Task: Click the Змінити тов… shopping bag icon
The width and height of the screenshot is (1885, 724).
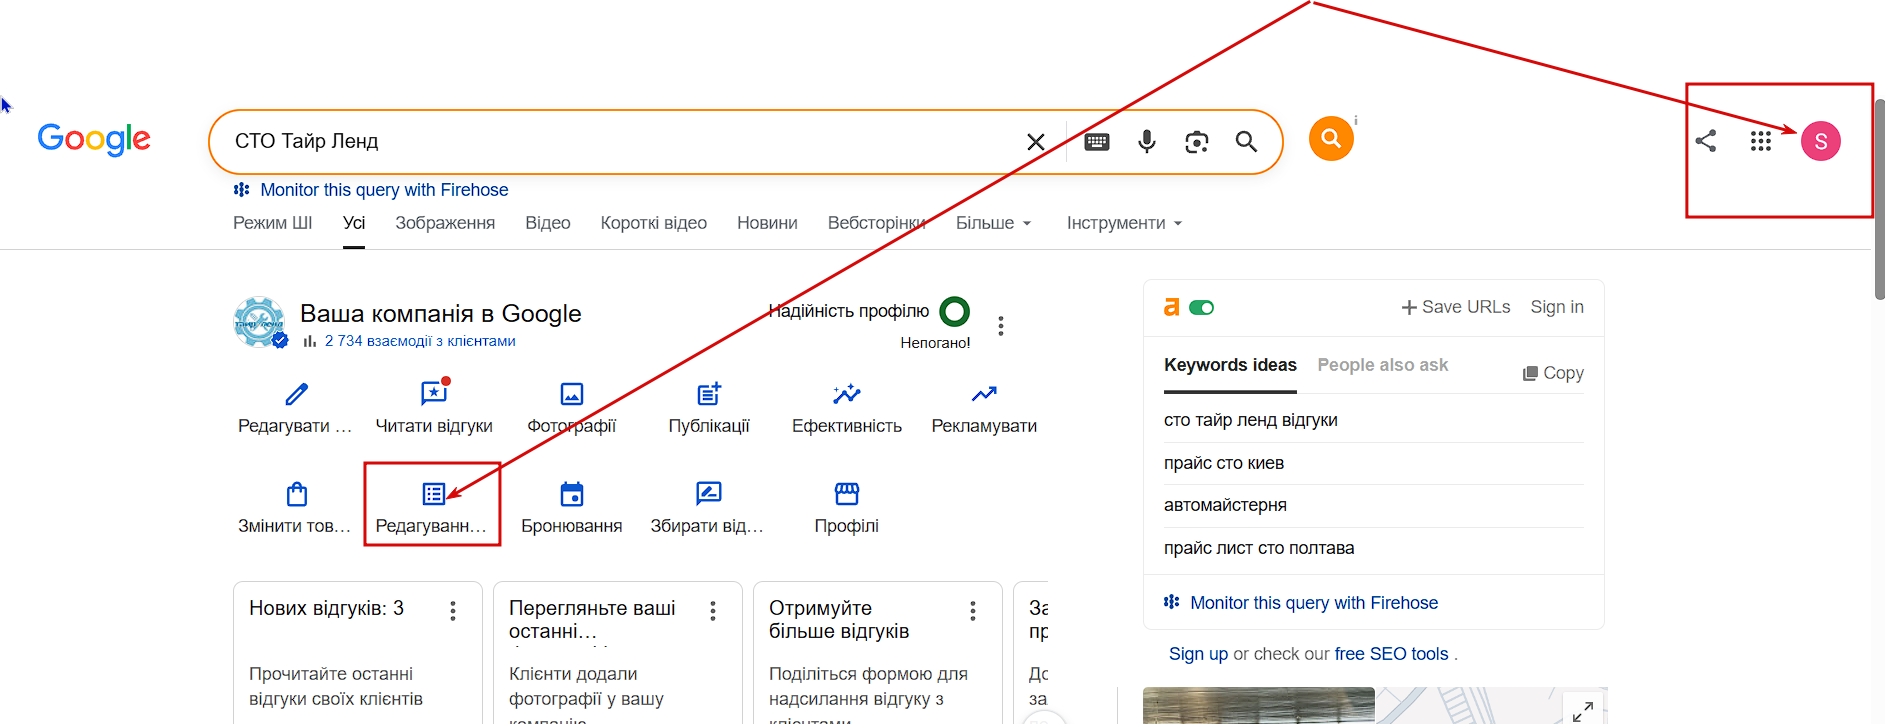Action: pos(296,494)
